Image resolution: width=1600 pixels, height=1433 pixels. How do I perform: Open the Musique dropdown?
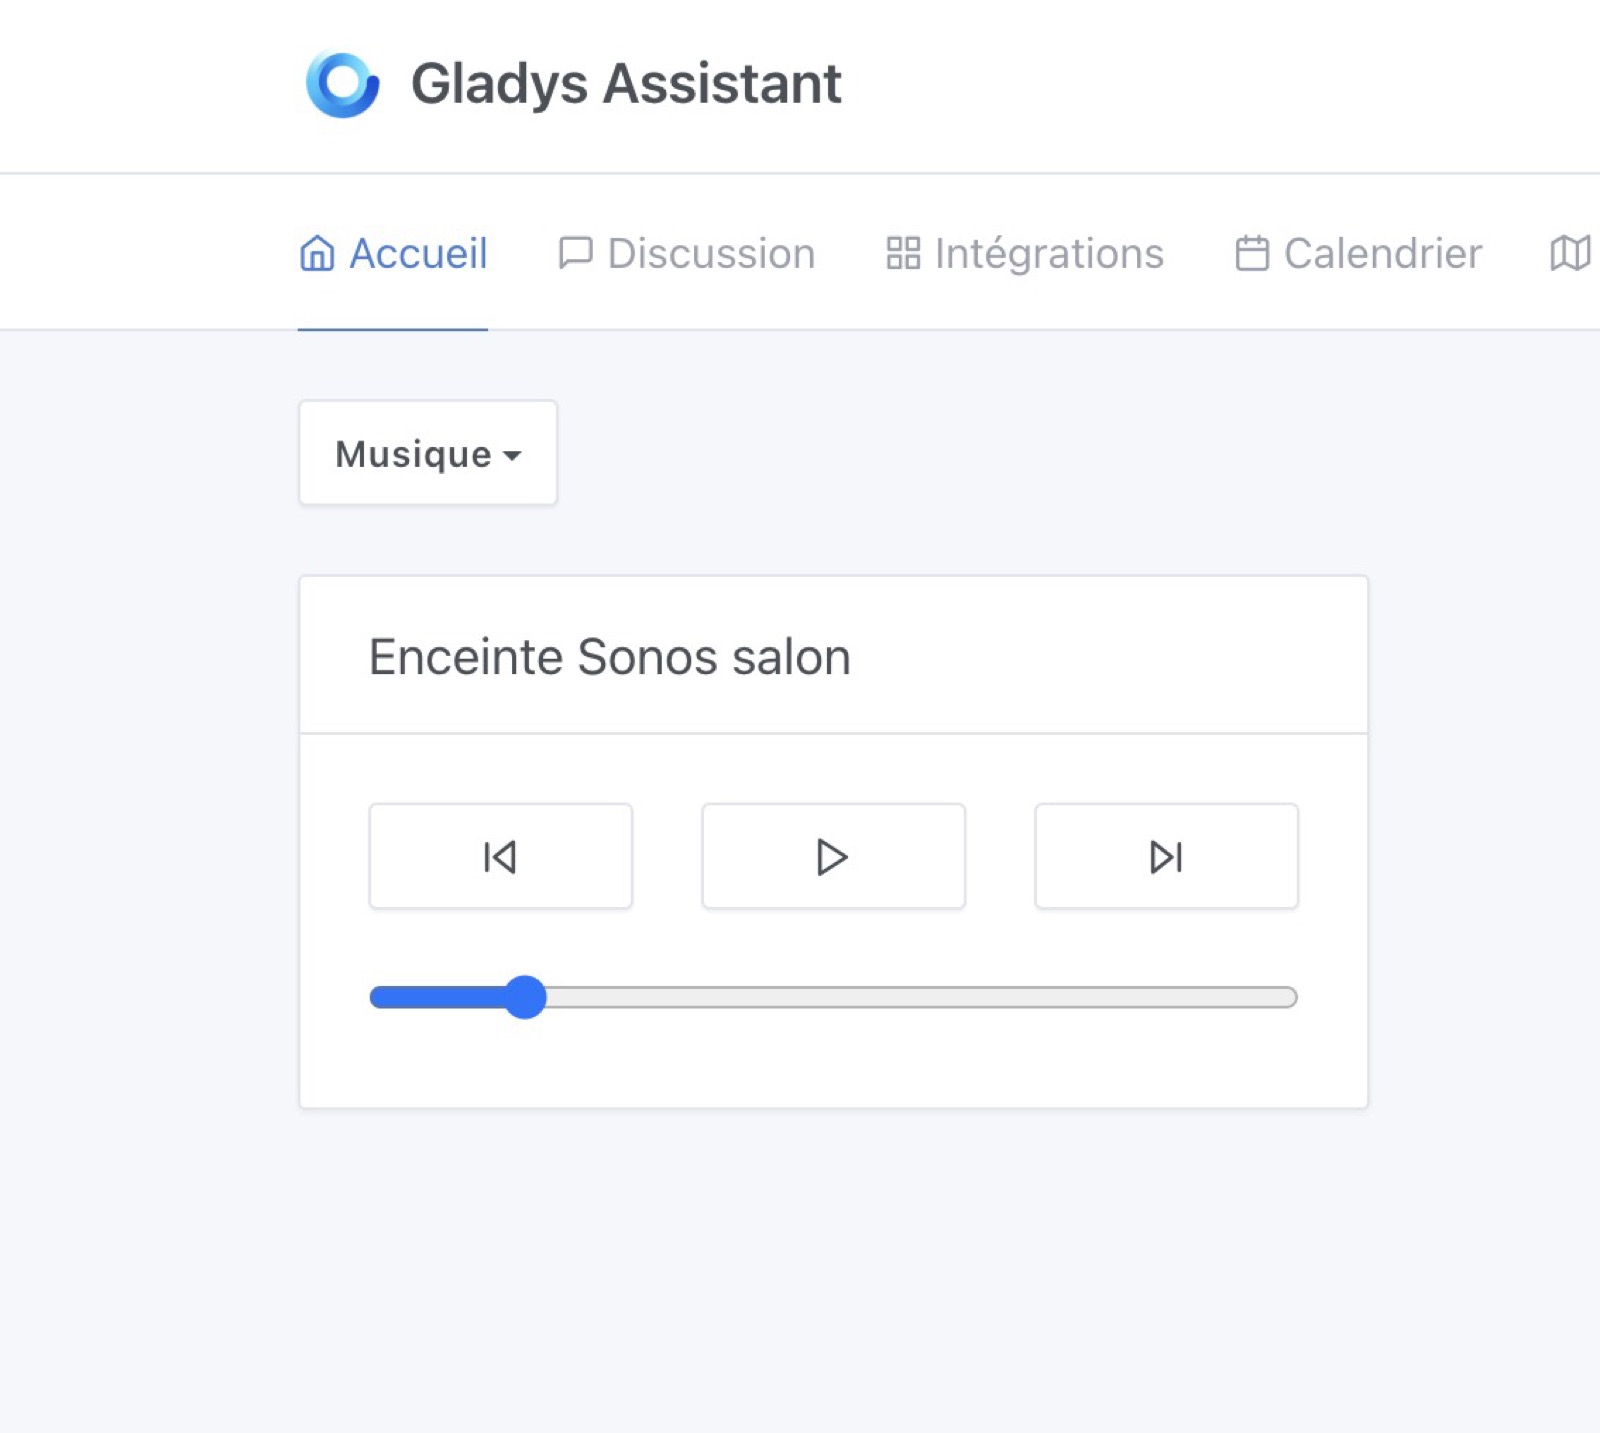[427, 454]
